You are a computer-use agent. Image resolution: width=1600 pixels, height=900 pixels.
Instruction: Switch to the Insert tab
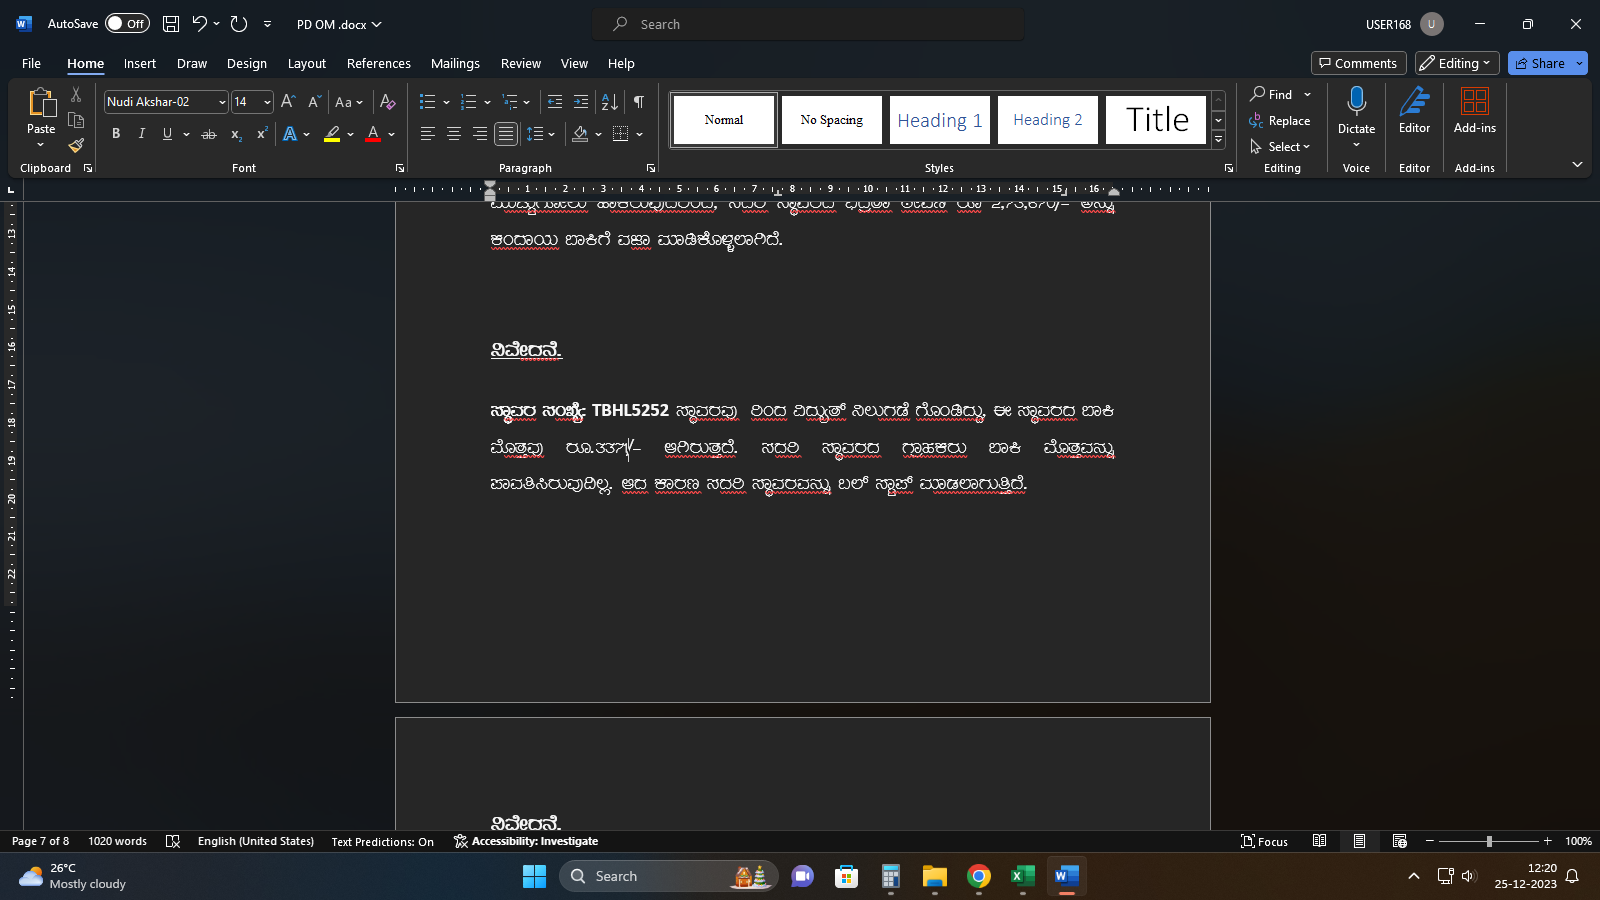click(140, 63)
